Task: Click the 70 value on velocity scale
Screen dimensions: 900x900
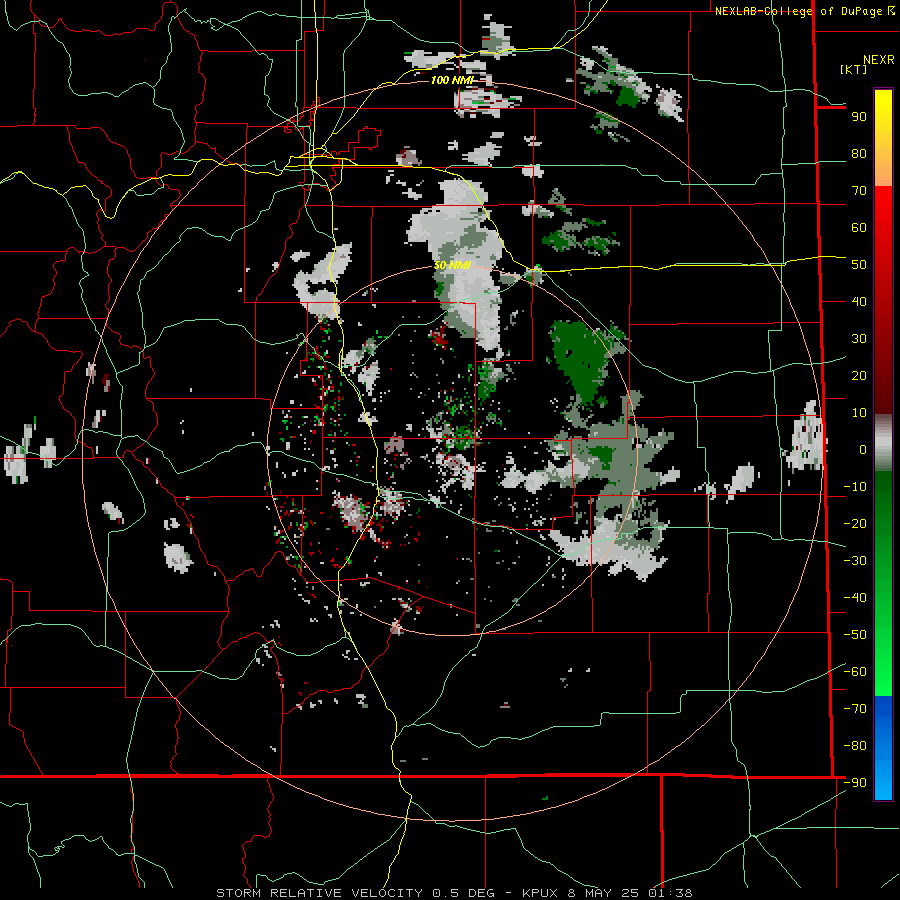Action: pos(859,191)
